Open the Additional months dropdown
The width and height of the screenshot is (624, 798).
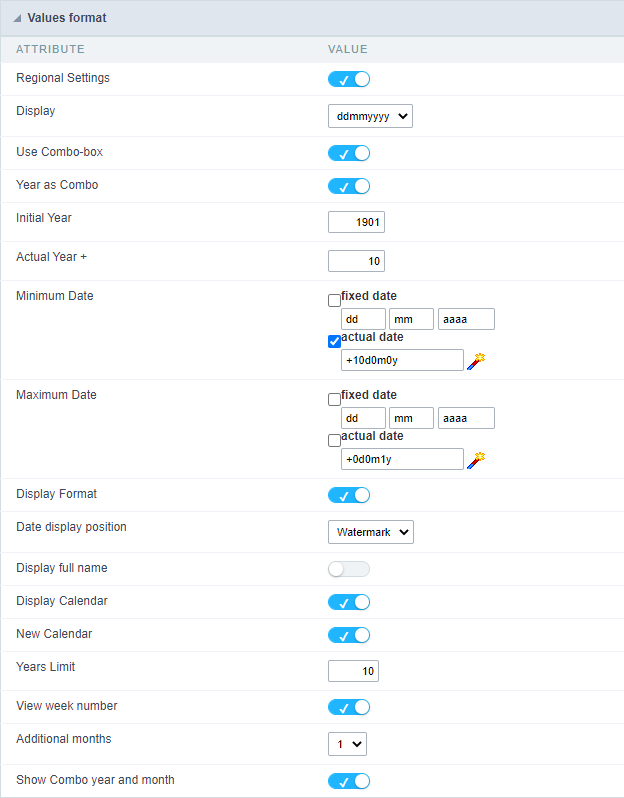click(347, 744)
